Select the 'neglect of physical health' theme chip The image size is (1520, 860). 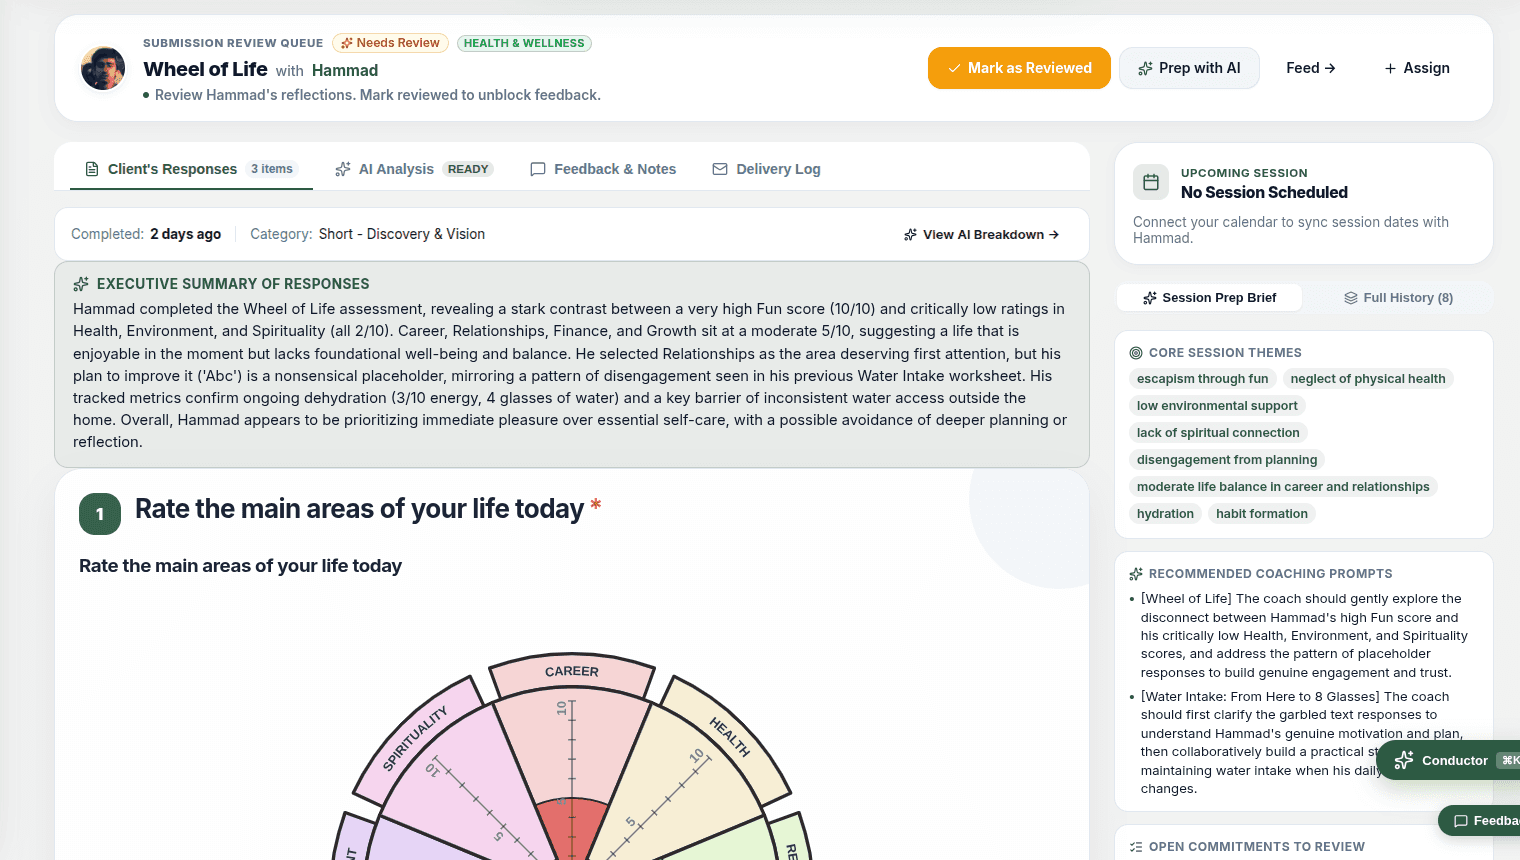[x=1368, y=379]
